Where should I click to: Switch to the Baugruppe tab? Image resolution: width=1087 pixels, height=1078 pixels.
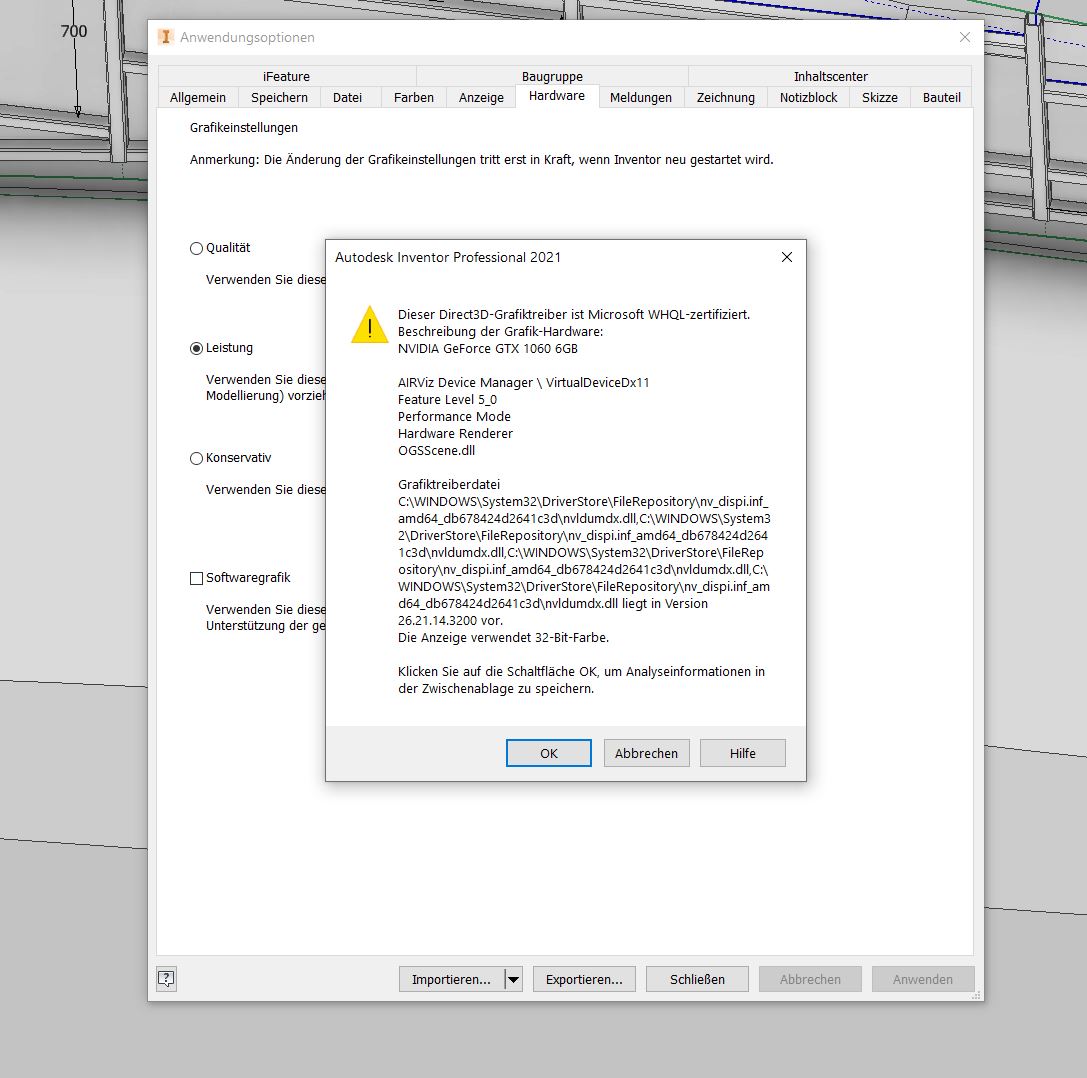[552, 76]
